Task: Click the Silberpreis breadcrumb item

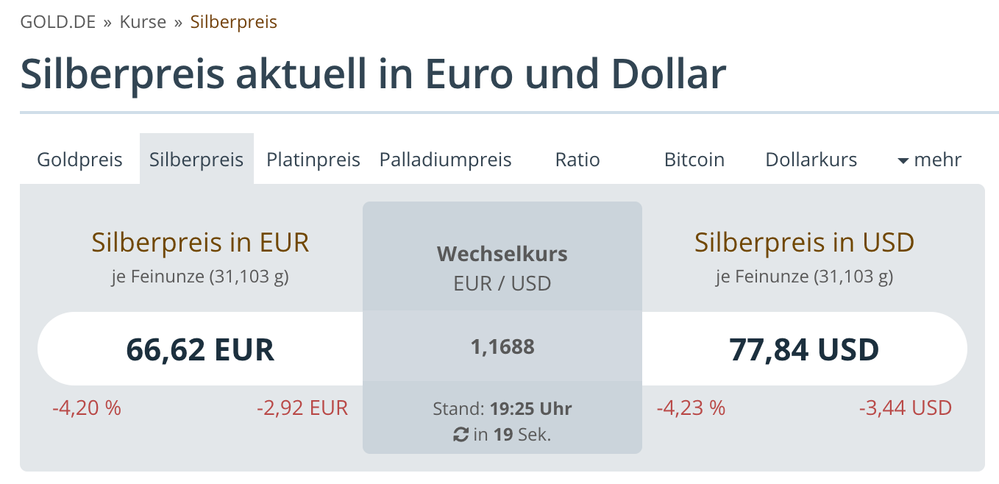Action: 234,22
